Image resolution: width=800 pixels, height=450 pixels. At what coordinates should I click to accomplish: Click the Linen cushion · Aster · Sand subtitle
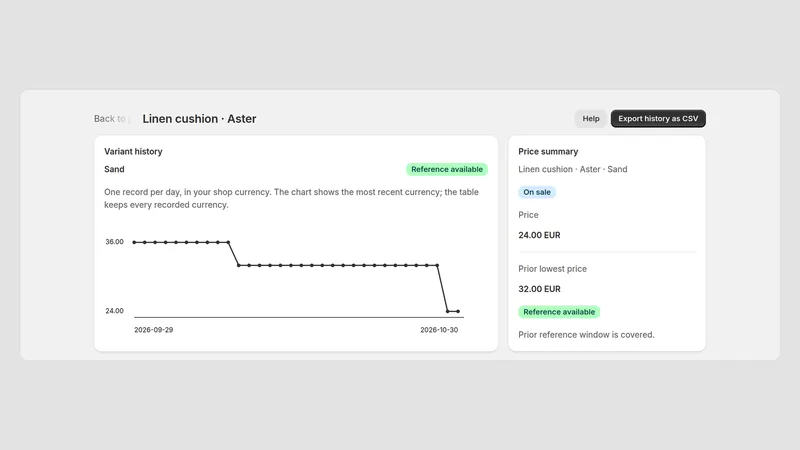[x=572, y=169]
